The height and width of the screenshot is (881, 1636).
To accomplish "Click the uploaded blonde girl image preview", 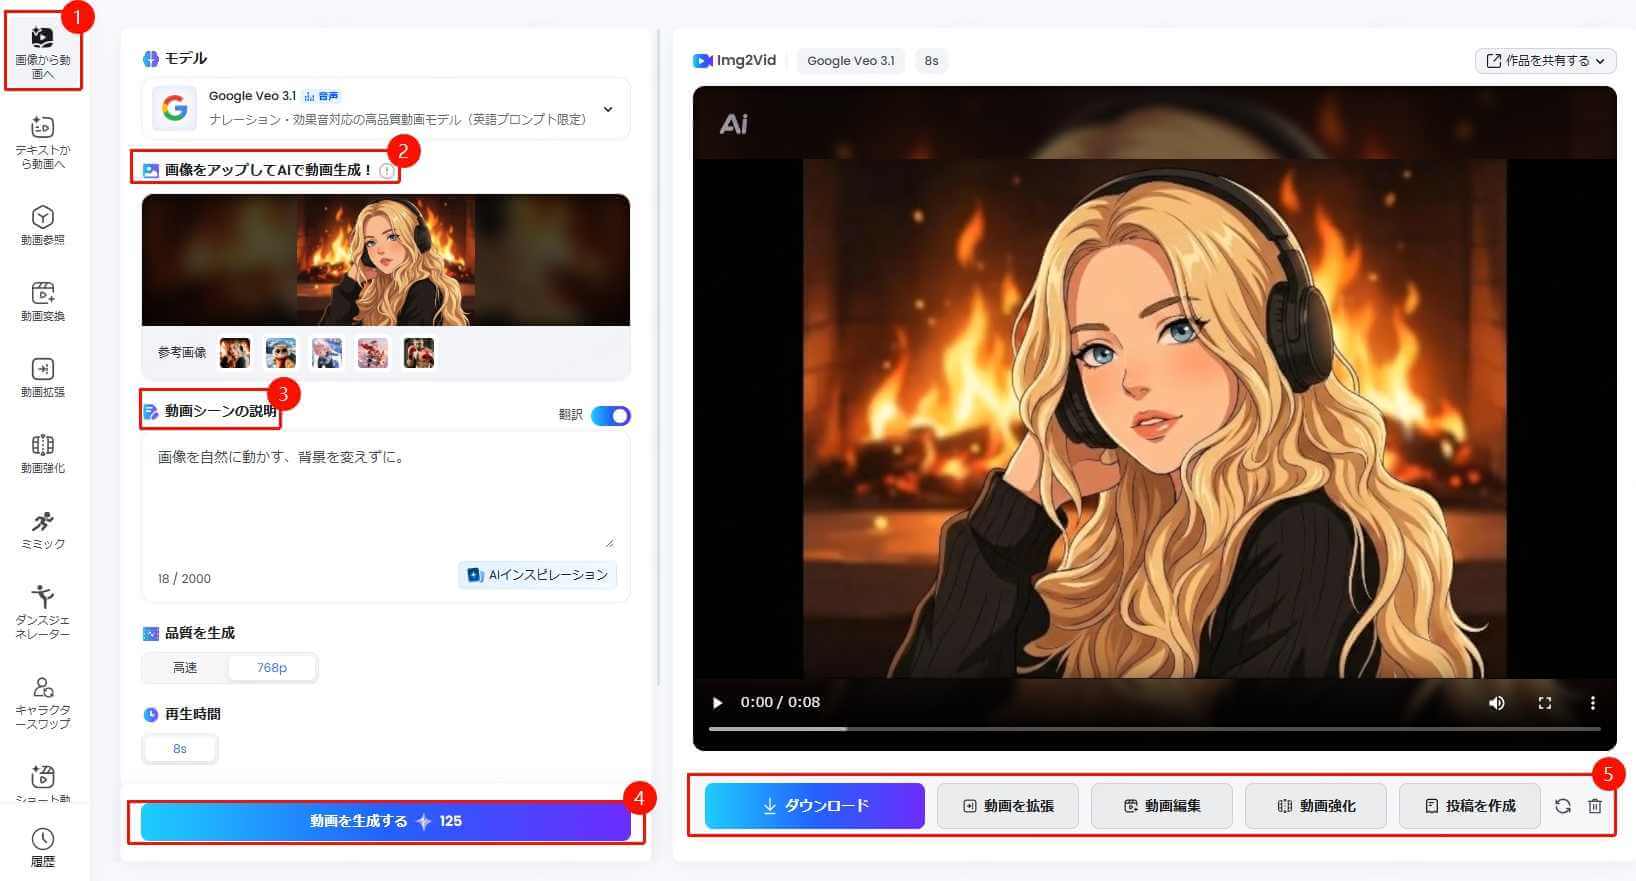I will tap(386, 260).
